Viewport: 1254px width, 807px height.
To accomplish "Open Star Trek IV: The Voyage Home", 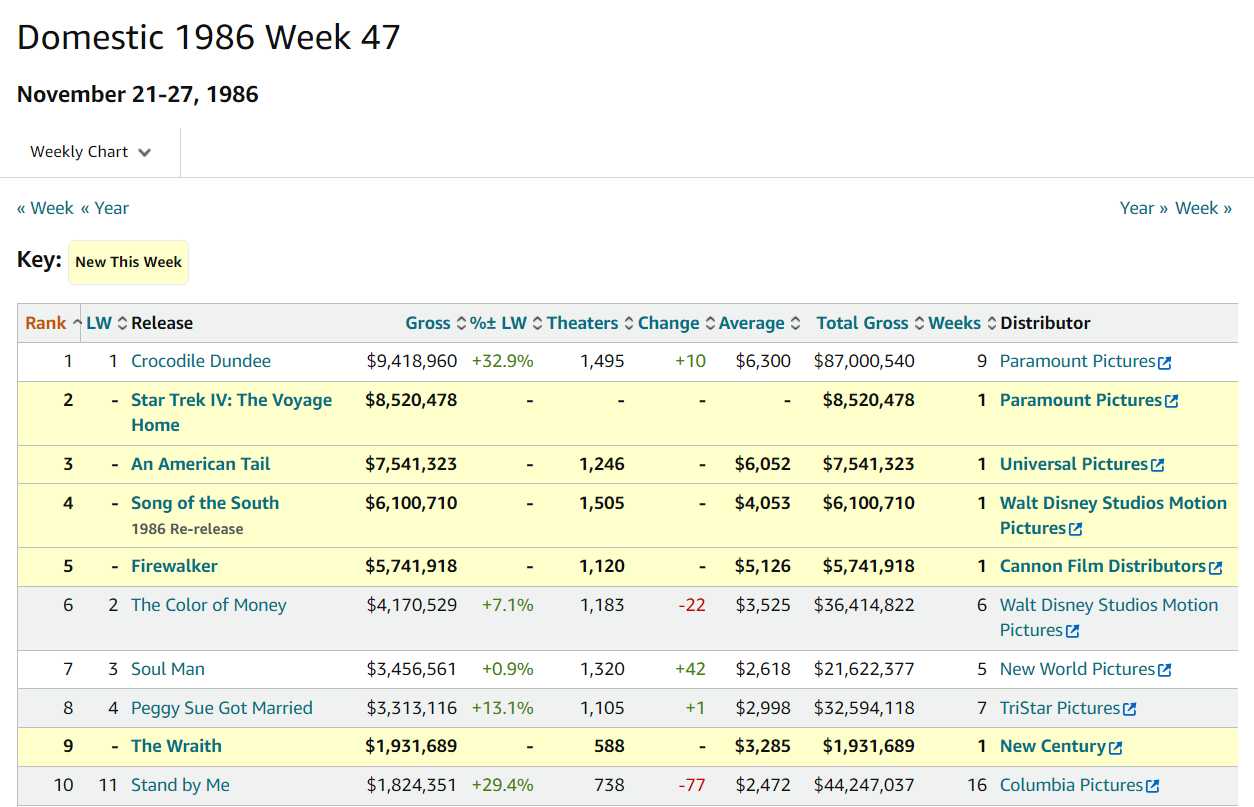I will pyautogui.click(x=231, y=412).
